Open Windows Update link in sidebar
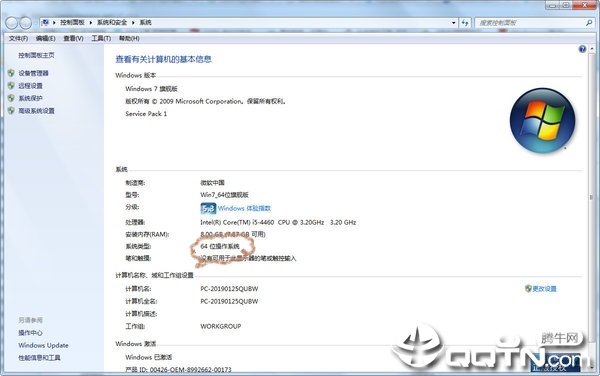Viewport: 600px width, 376px height. 43,345
